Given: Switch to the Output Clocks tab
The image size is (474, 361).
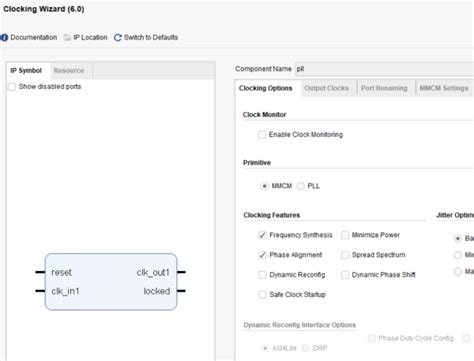Looking at the screenshot, I should pos(326,88).
